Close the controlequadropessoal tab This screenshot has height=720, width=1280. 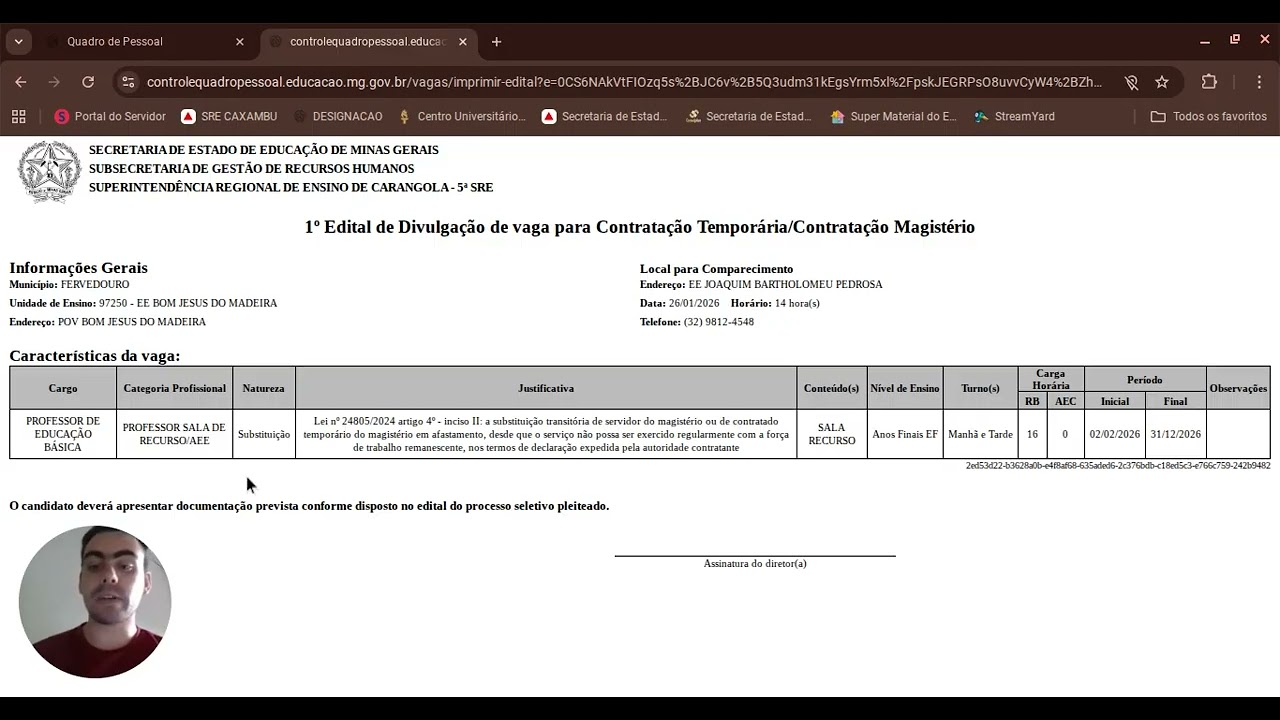click(462, 42)
